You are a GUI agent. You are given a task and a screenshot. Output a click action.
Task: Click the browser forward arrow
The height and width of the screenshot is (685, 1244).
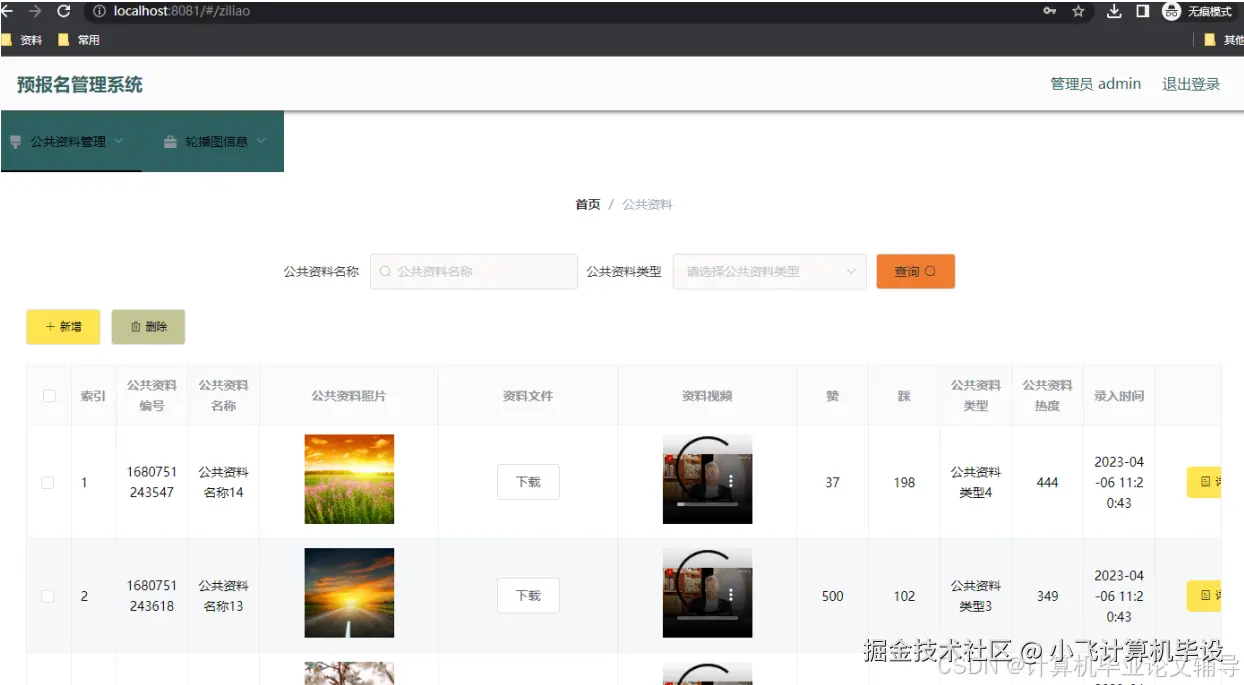tap(35, 11)
